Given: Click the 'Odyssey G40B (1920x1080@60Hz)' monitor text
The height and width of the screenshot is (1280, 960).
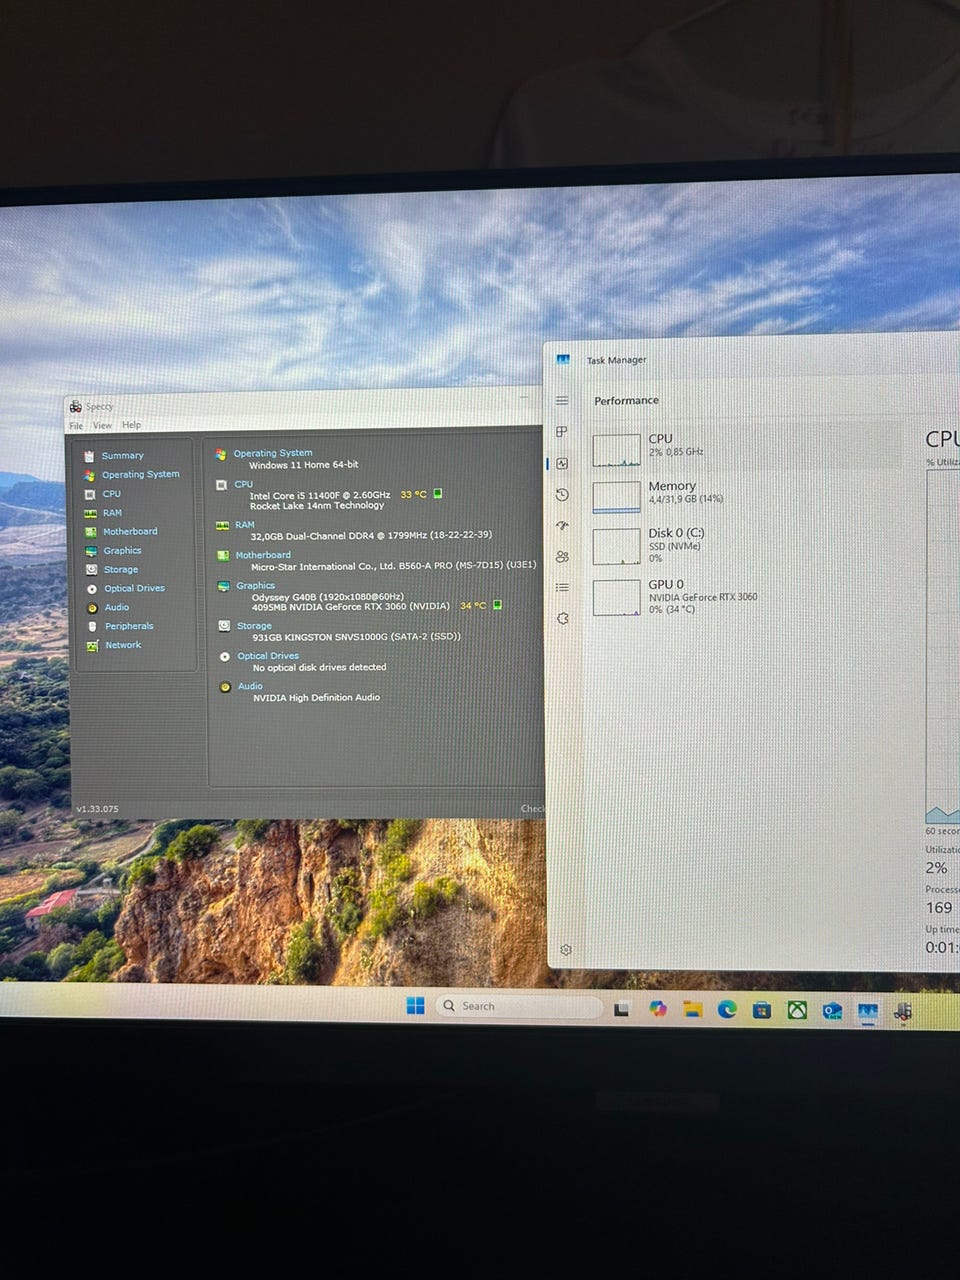Looking at the screenshot, I should point(327,597).
